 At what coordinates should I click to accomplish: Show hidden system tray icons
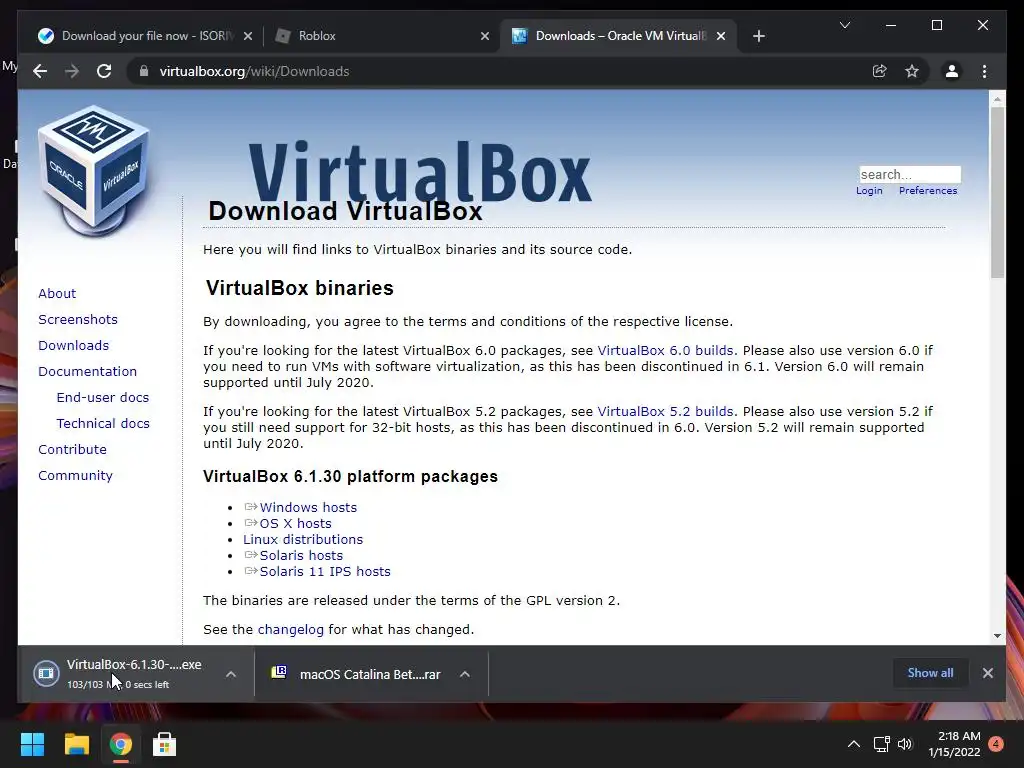(x=854, y=744)
